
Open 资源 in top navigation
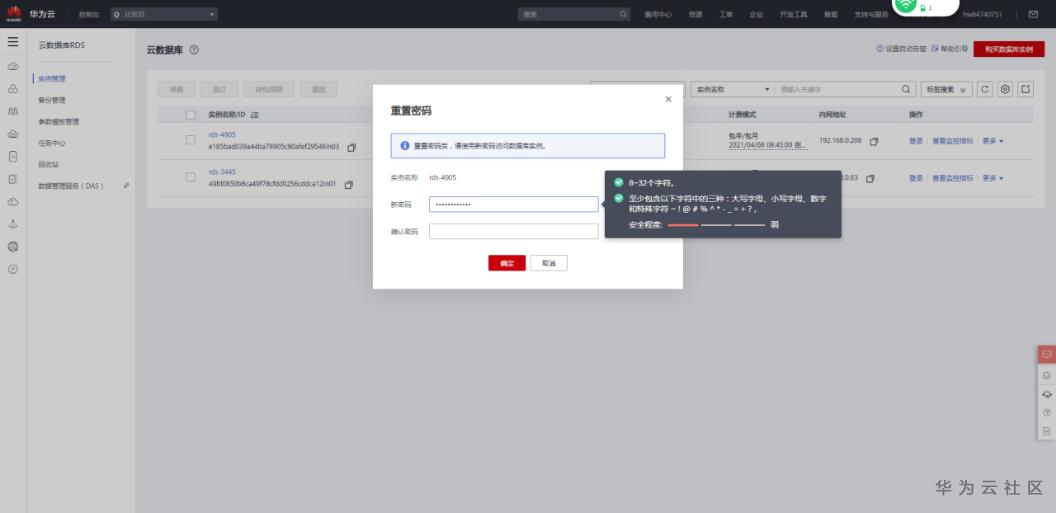coord(695,14)
